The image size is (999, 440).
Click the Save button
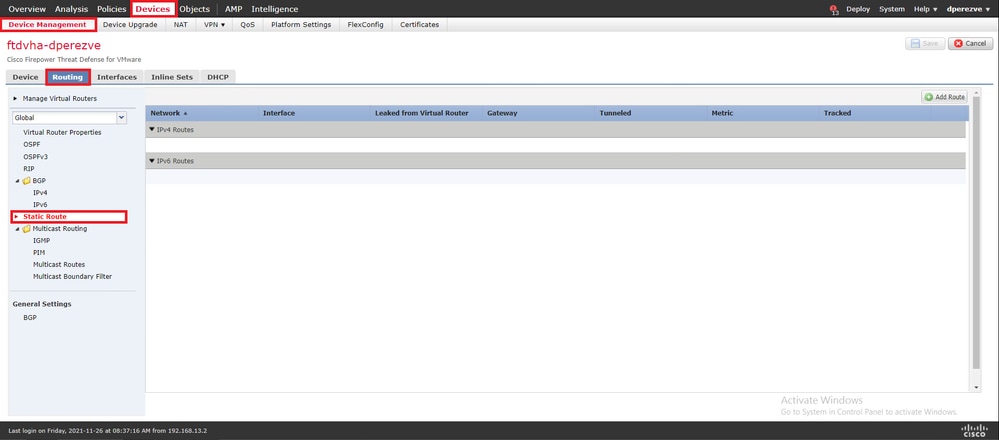click(924, 43)
